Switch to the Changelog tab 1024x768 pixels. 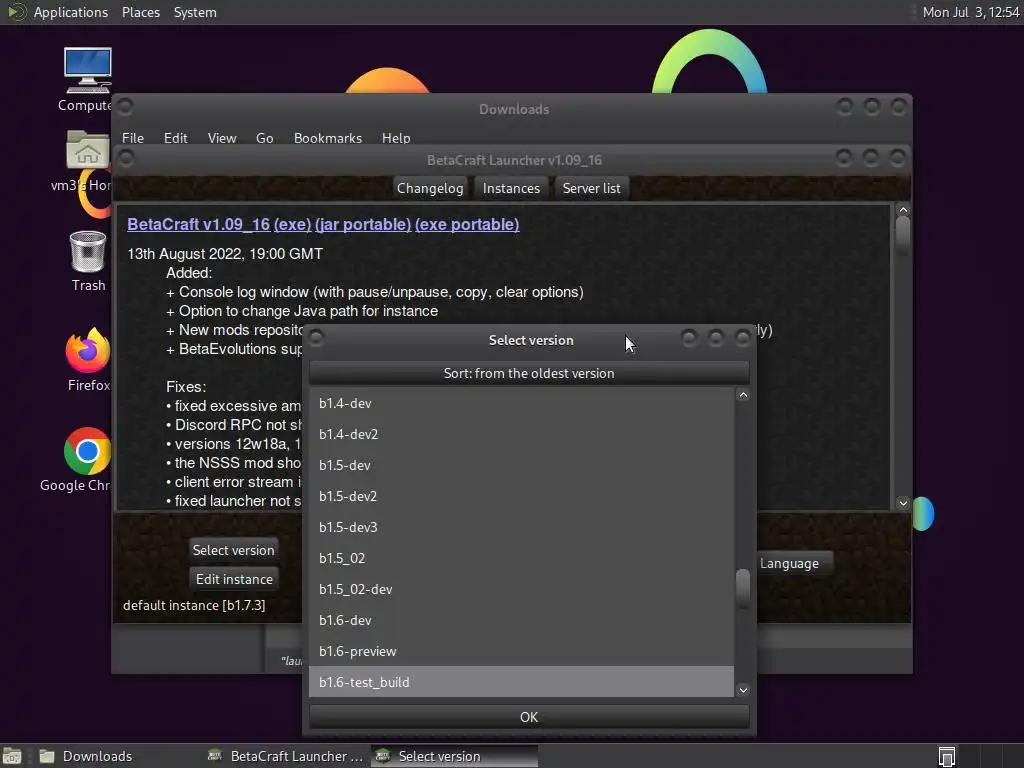pyautogui.click(x=430, y=188)
